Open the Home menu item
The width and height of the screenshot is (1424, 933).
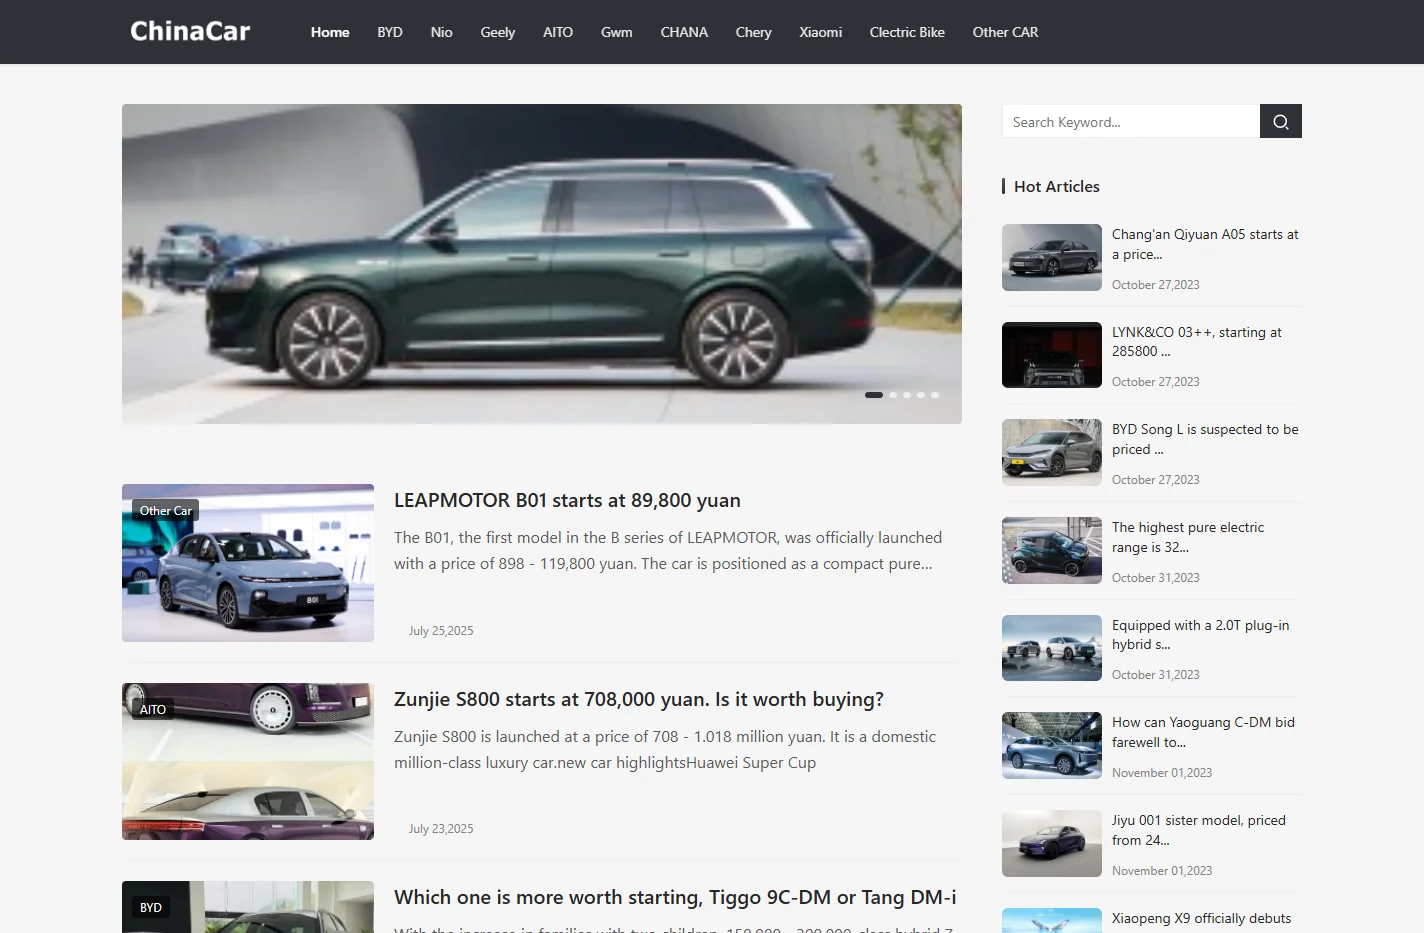click(x=330, y=32)
